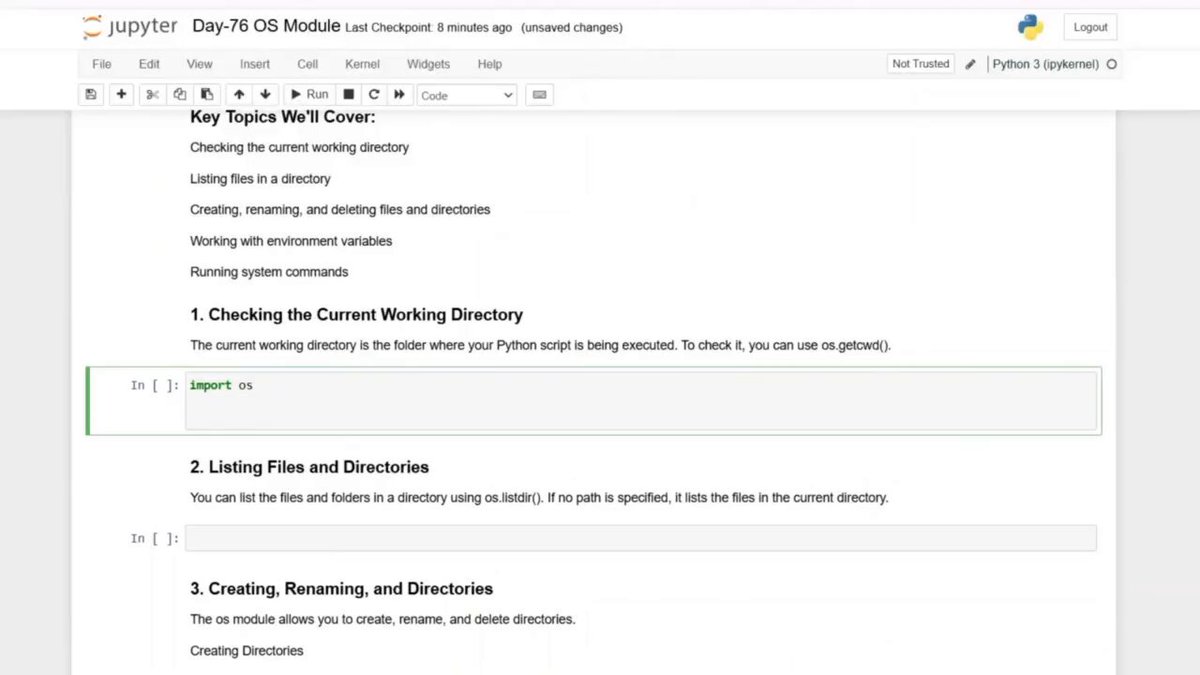Screen dimensions: 1200x675
Task: Save and checkpoint the notebook
Action: point(91,94)
